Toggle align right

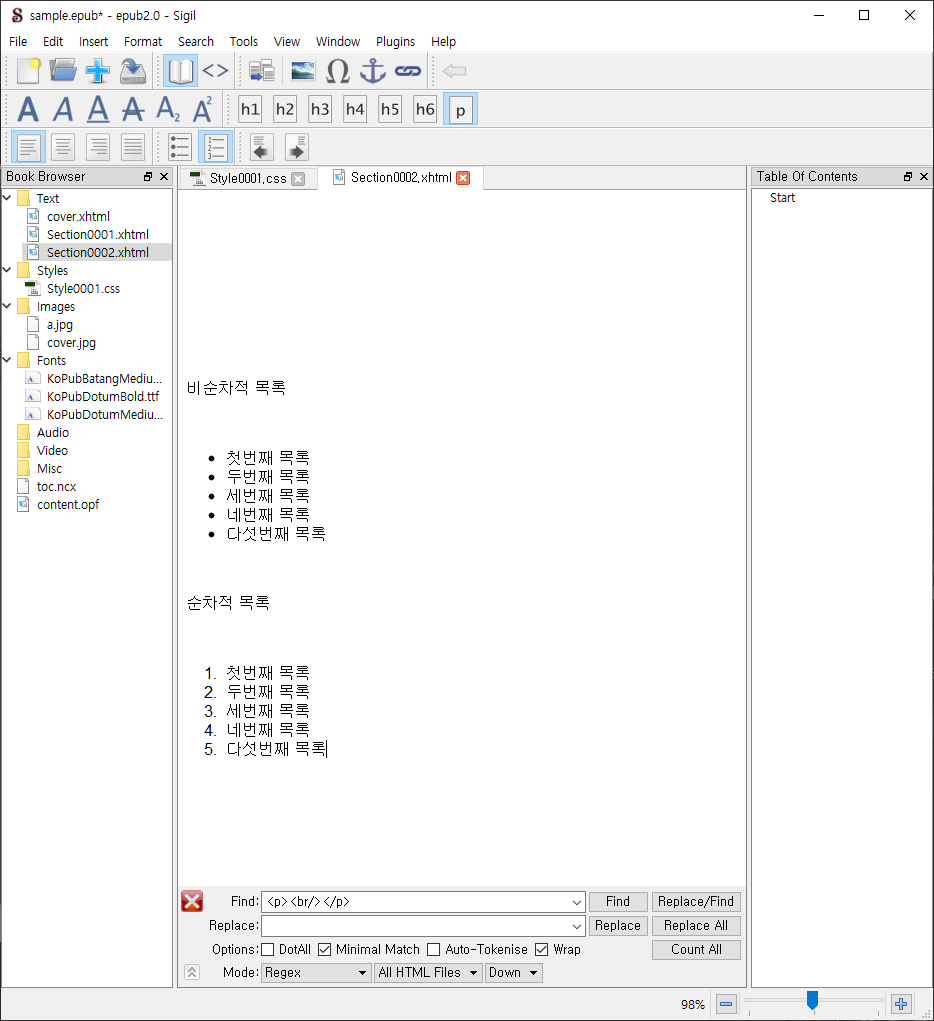[98, 147]
